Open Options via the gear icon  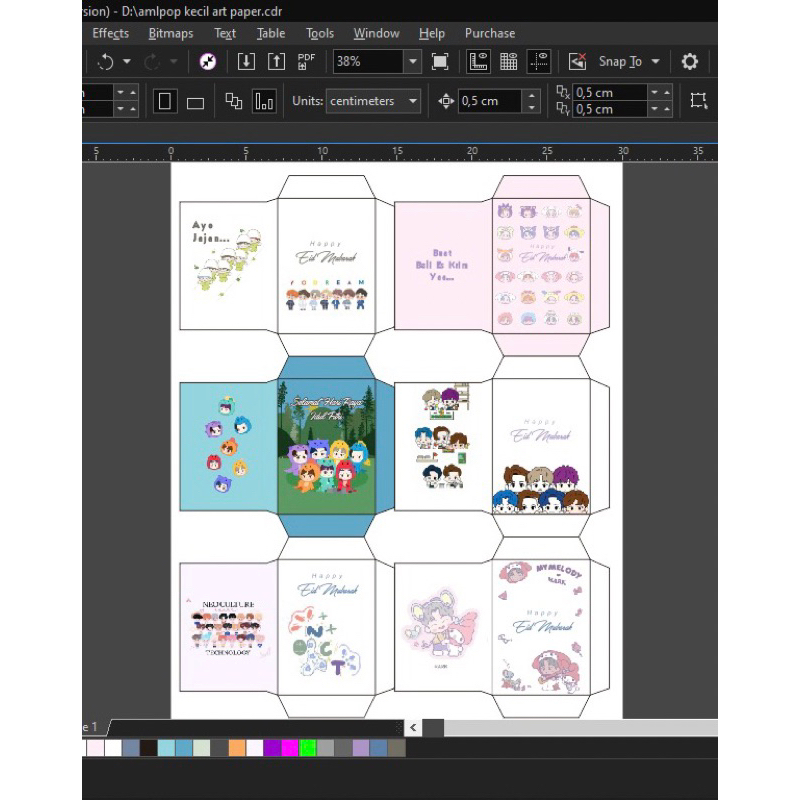(689, 62)
